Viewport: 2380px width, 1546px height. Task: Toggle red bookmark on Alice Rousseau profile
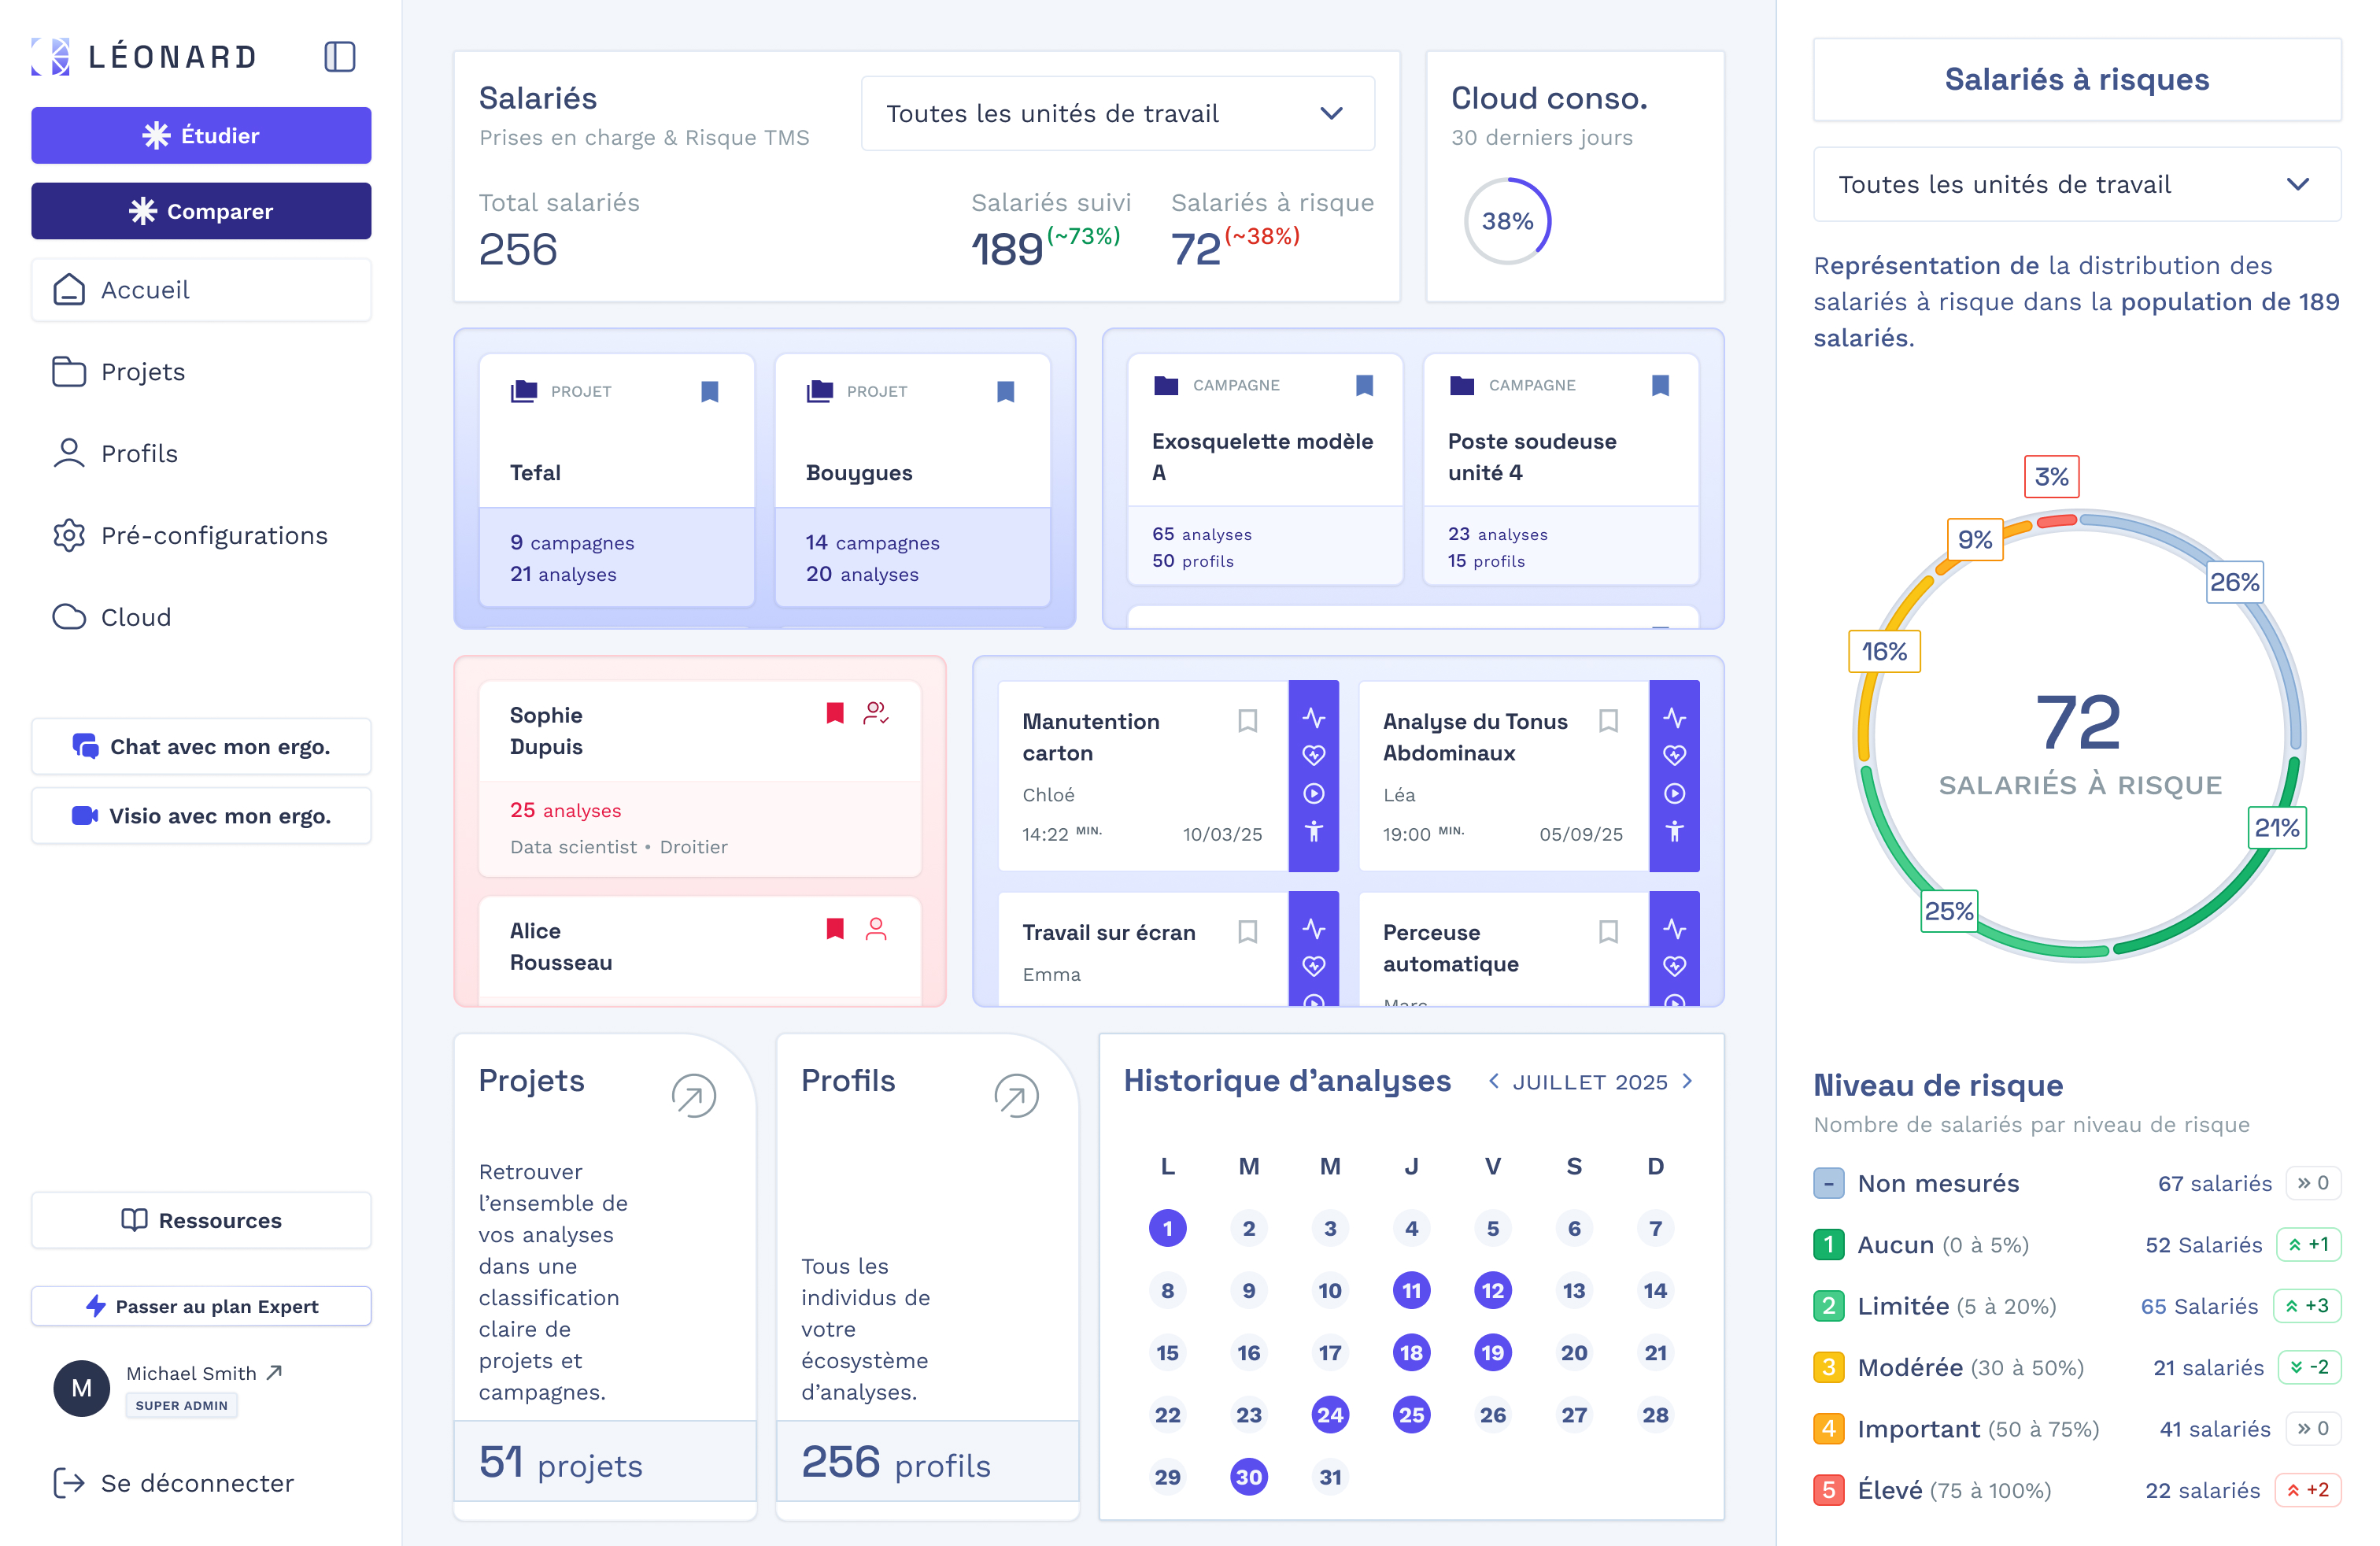pos(835,929)
